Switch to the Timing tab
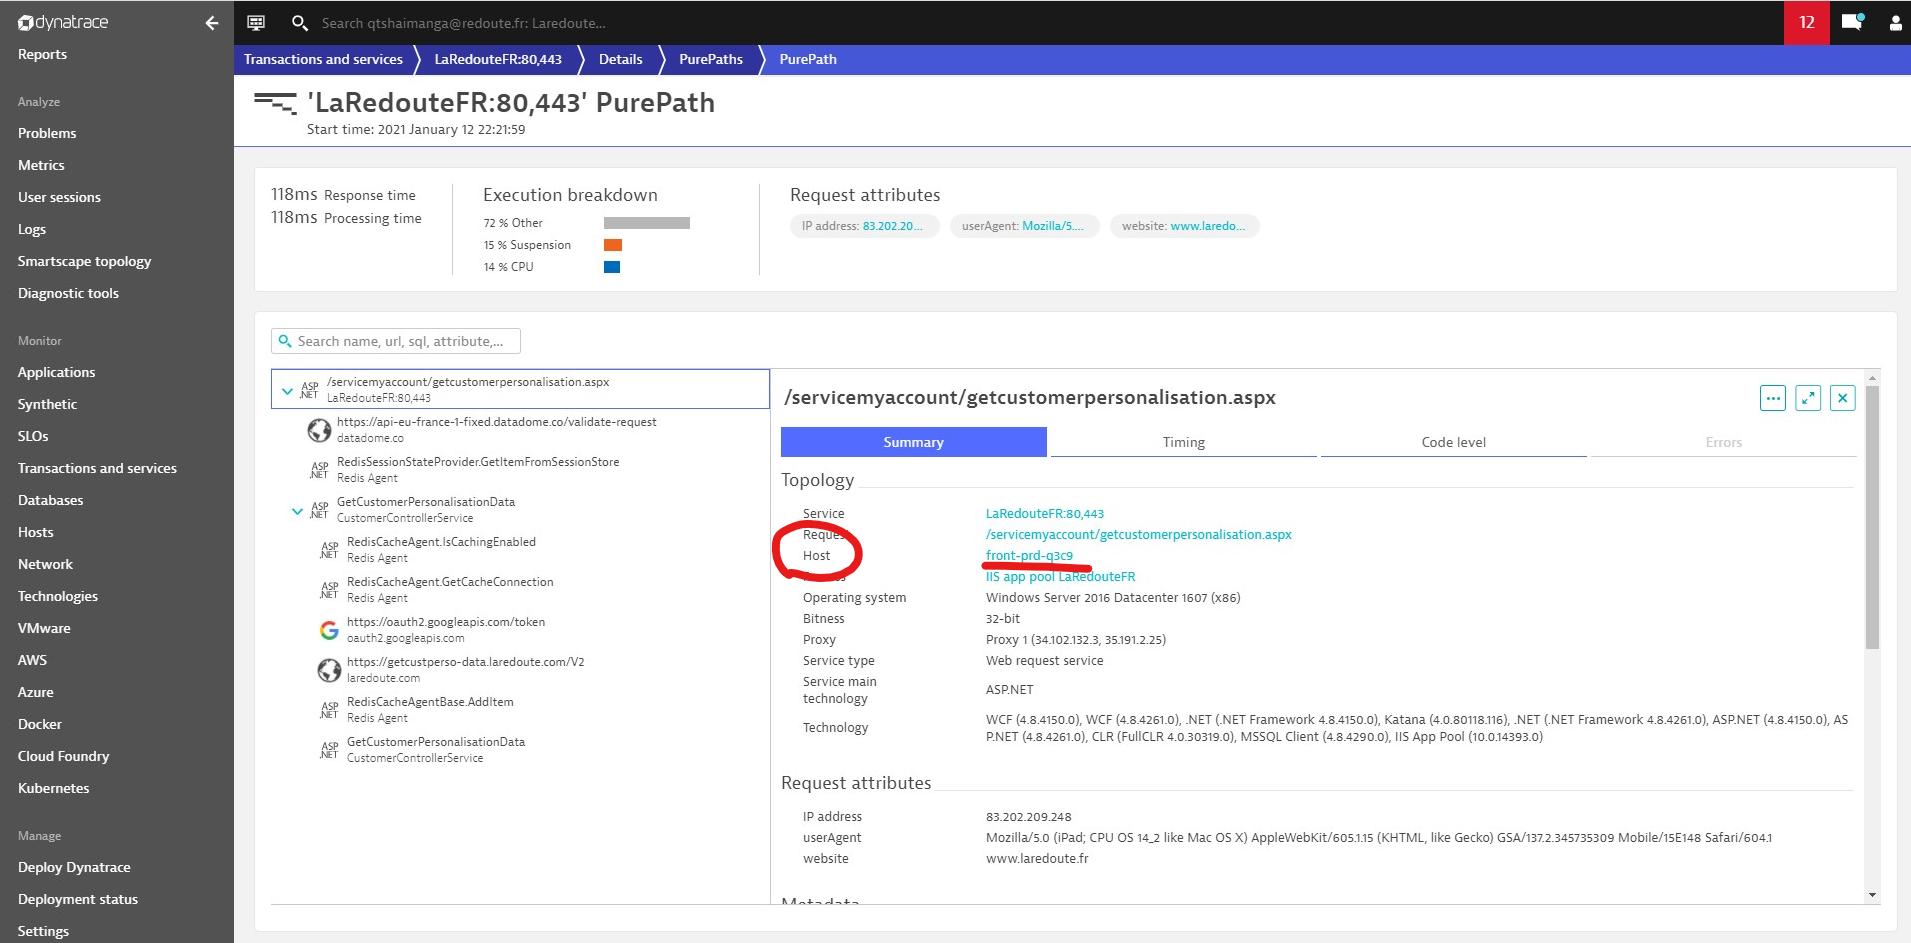The width and height of the screenshot is (1911, 943). [x=1183, y=442]
